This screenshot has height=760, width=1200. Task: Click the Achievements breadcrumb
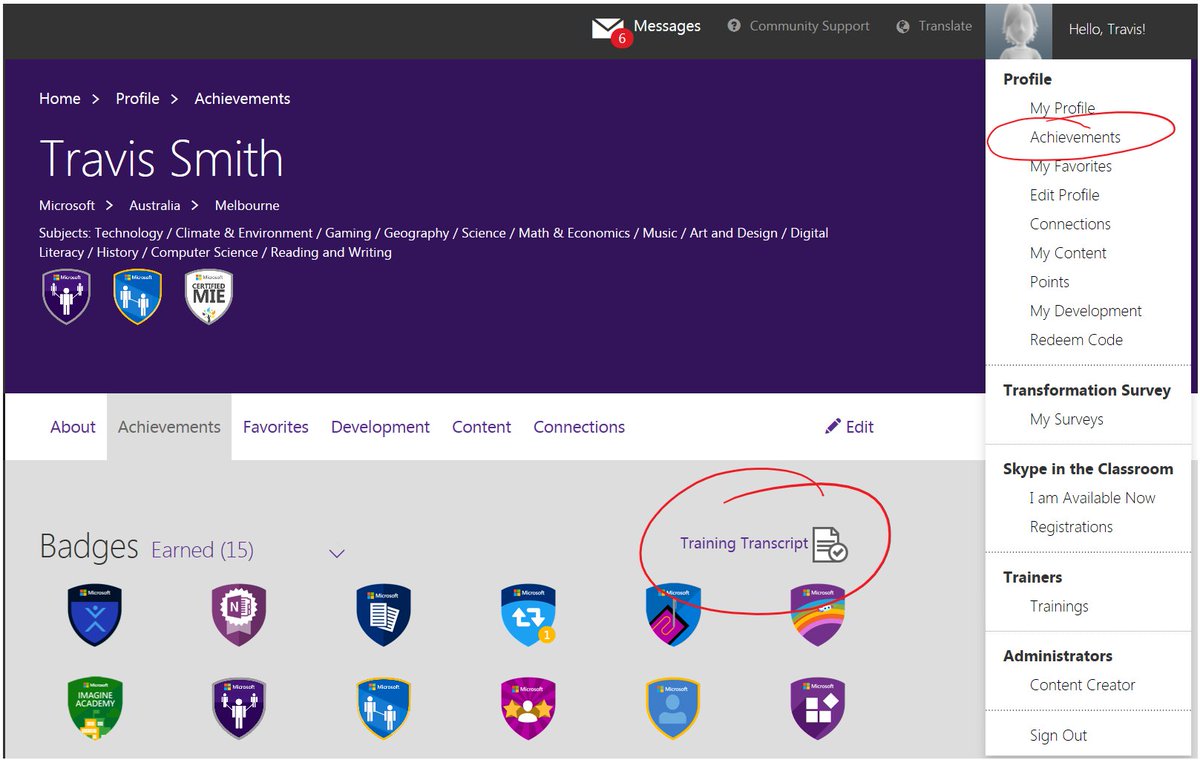click(x=243, y=98)
